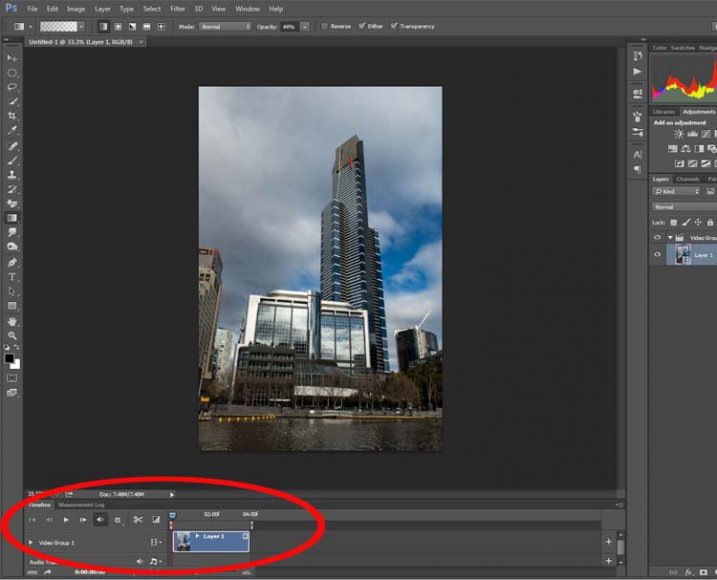Open the Filter menu

pyautogui.click(x=177, y=8)
